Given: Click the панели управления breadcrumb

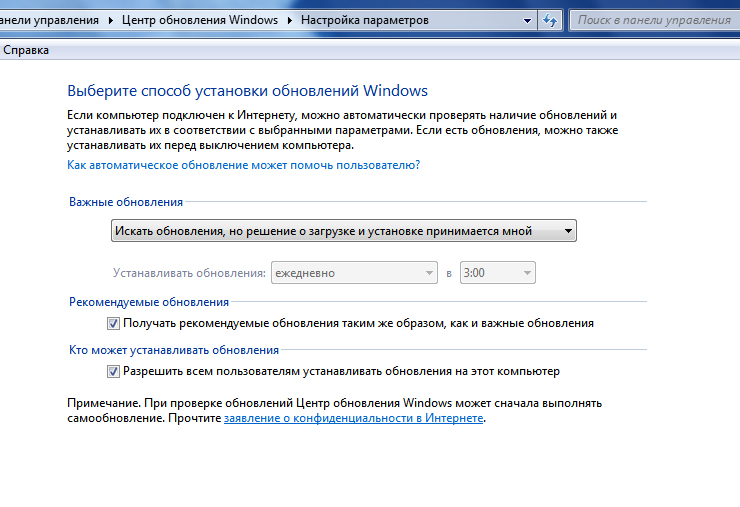Looking at the screenshot, I should tap(49, 20).
